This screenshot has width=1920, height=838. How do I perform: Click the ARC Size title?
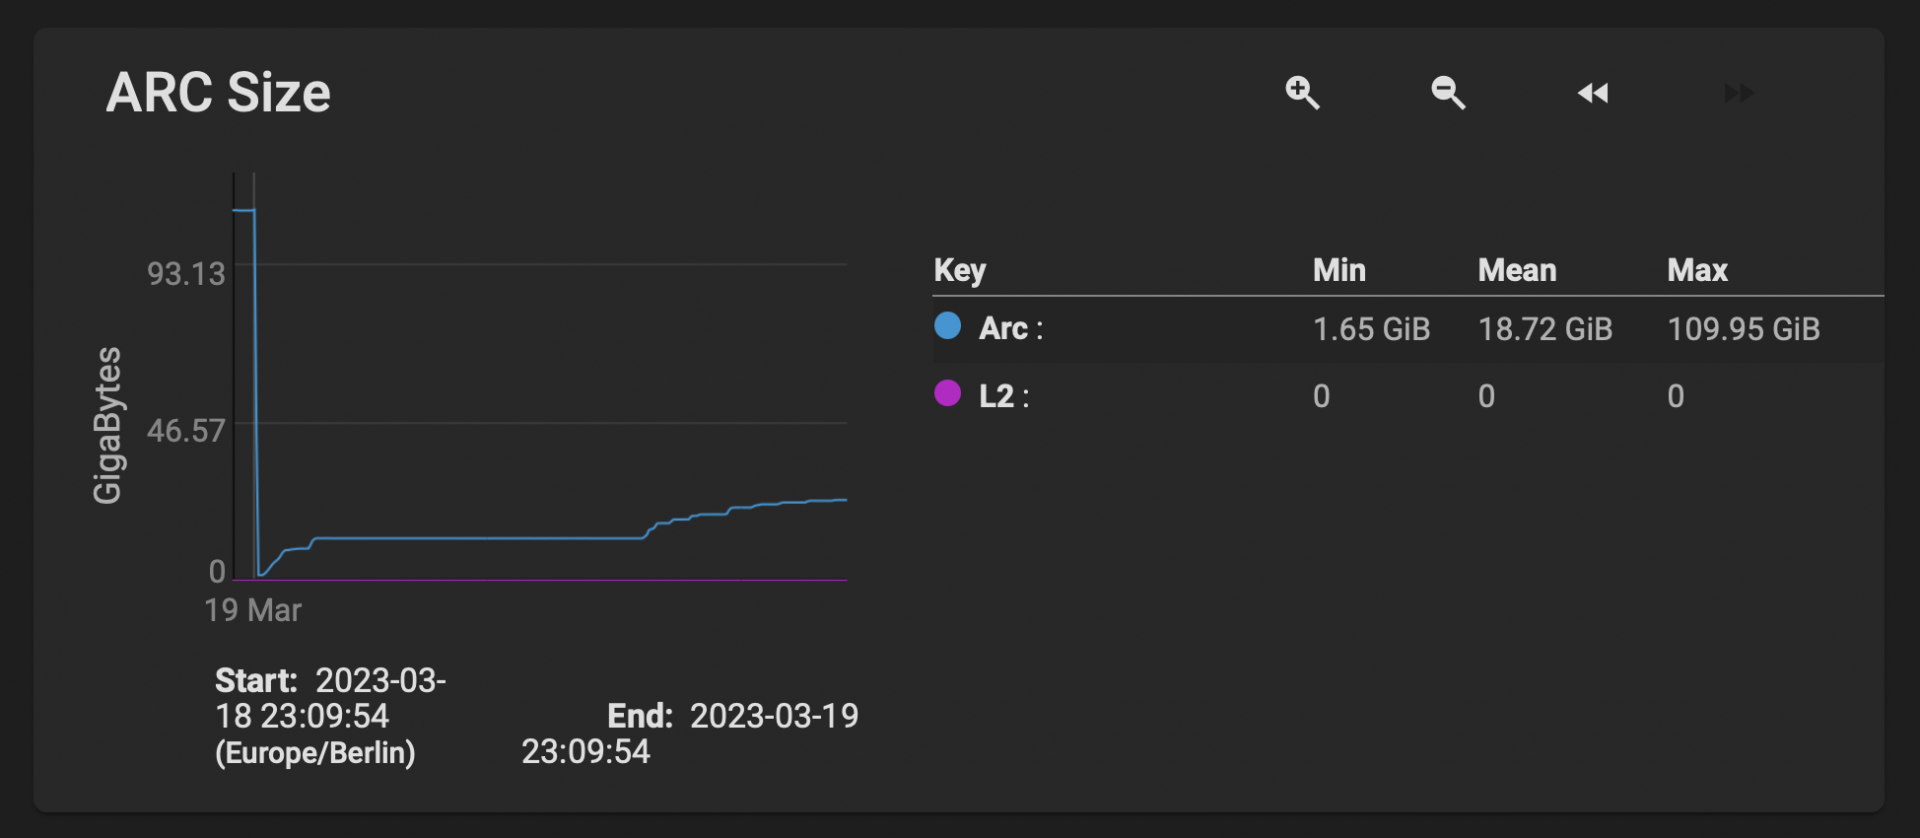(218, 93)
